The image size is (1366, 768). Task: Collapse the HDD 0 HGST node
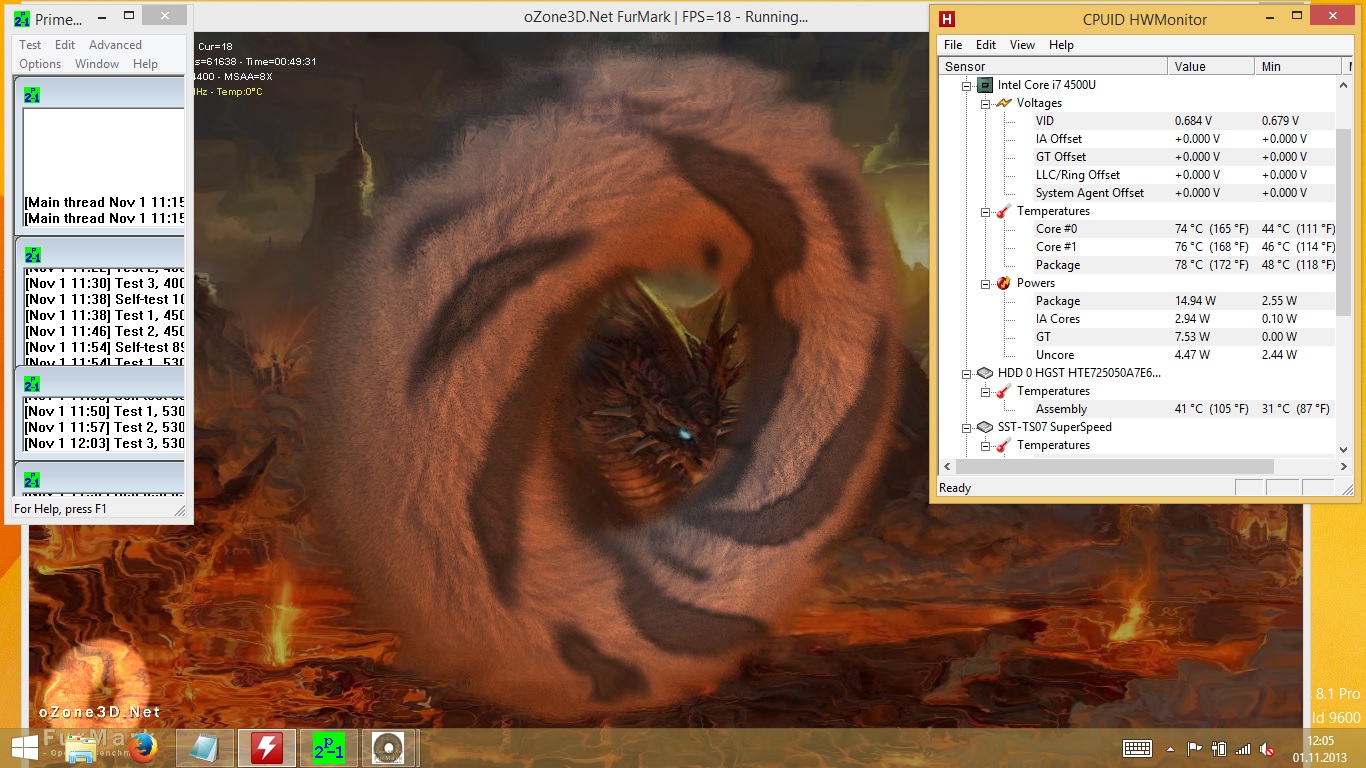[967, 373]
